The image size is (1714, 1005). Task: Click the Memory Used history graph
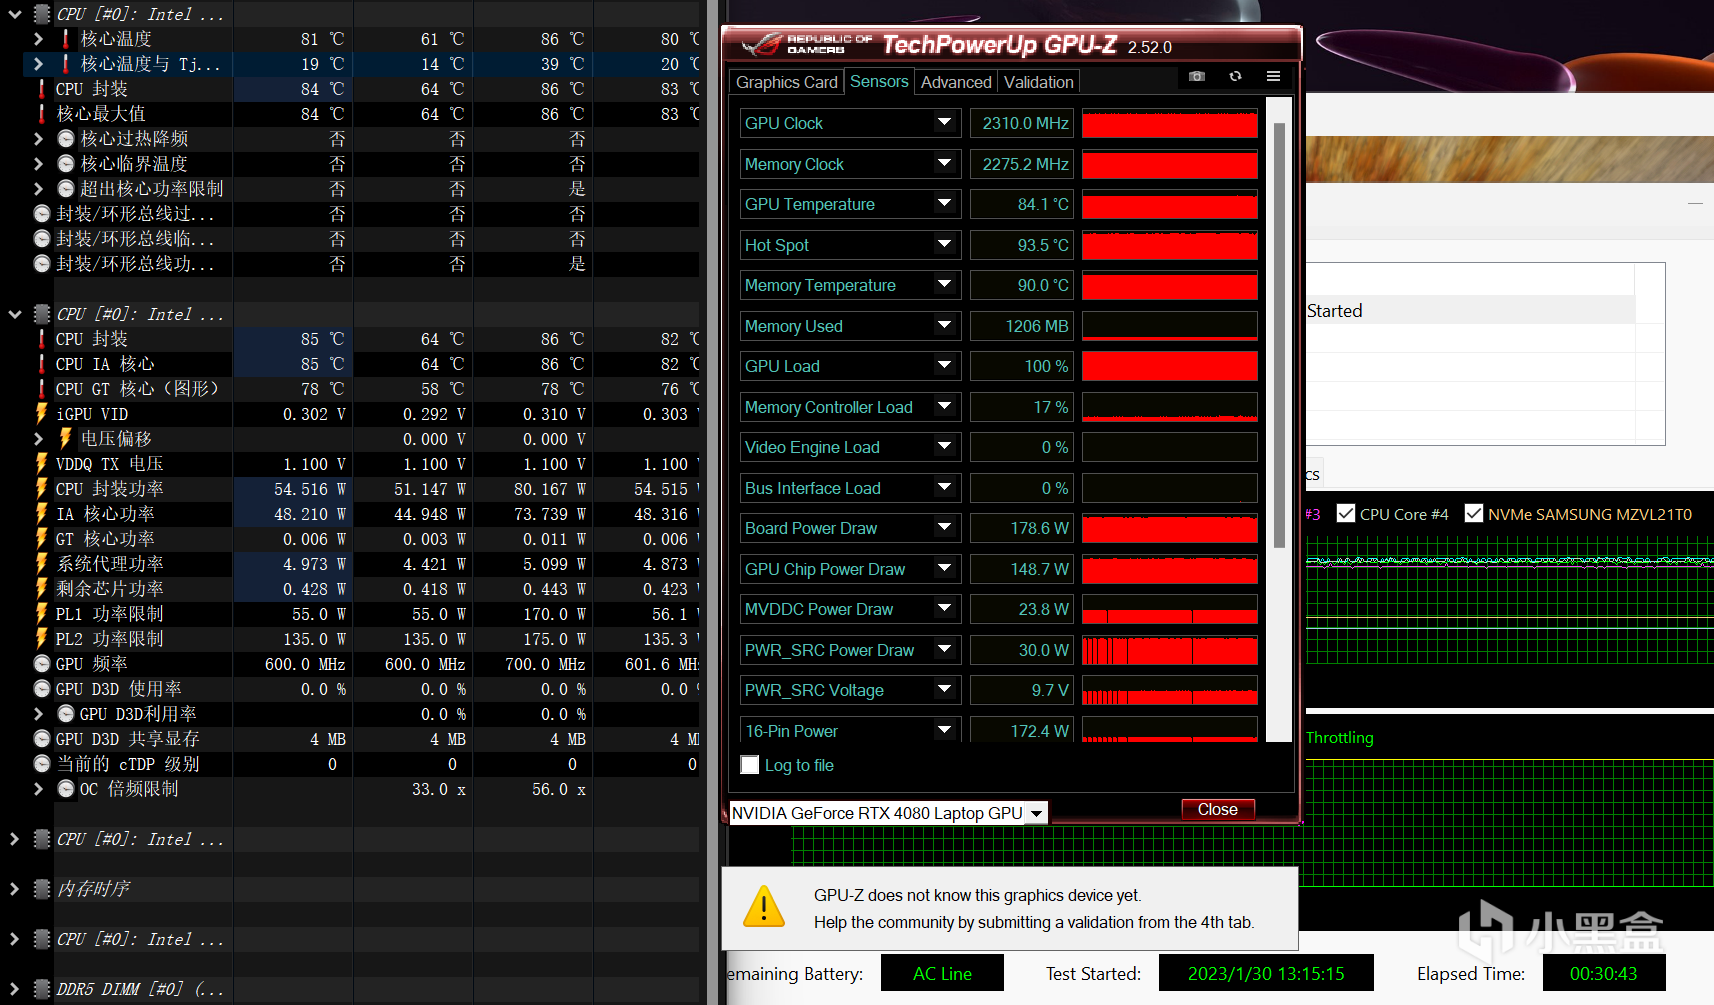point(1170,326)
